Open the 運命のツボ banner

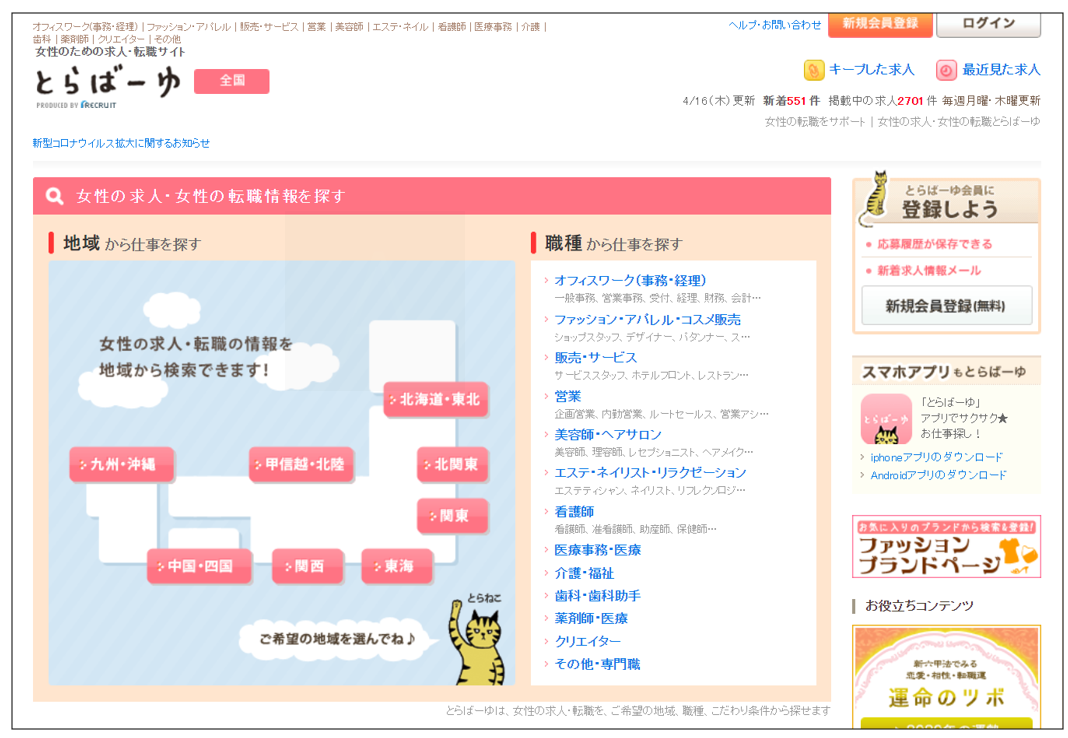pyautogui.click(x=946, y=680)
